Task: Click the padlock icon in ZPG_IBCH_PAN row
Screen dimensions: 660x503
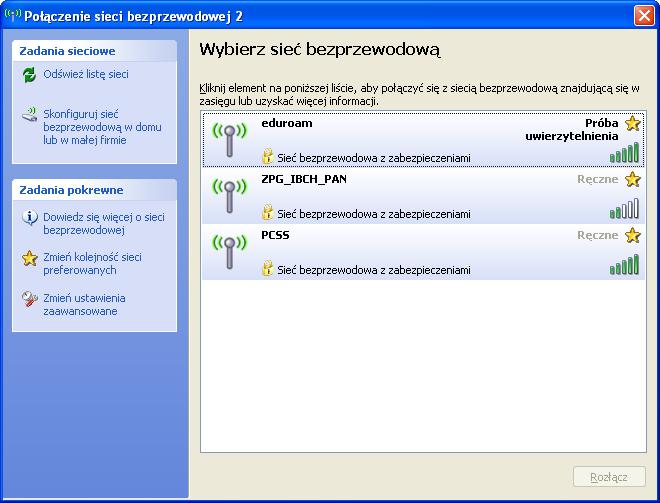Action: (267, 212)
